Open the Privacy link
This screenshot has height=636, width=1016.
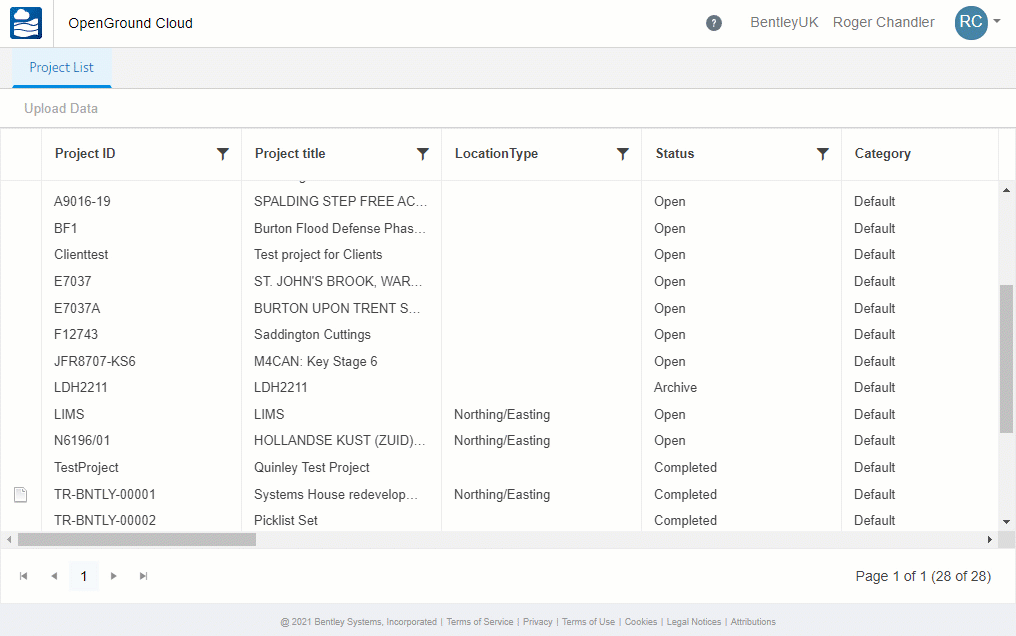point(538,622)
